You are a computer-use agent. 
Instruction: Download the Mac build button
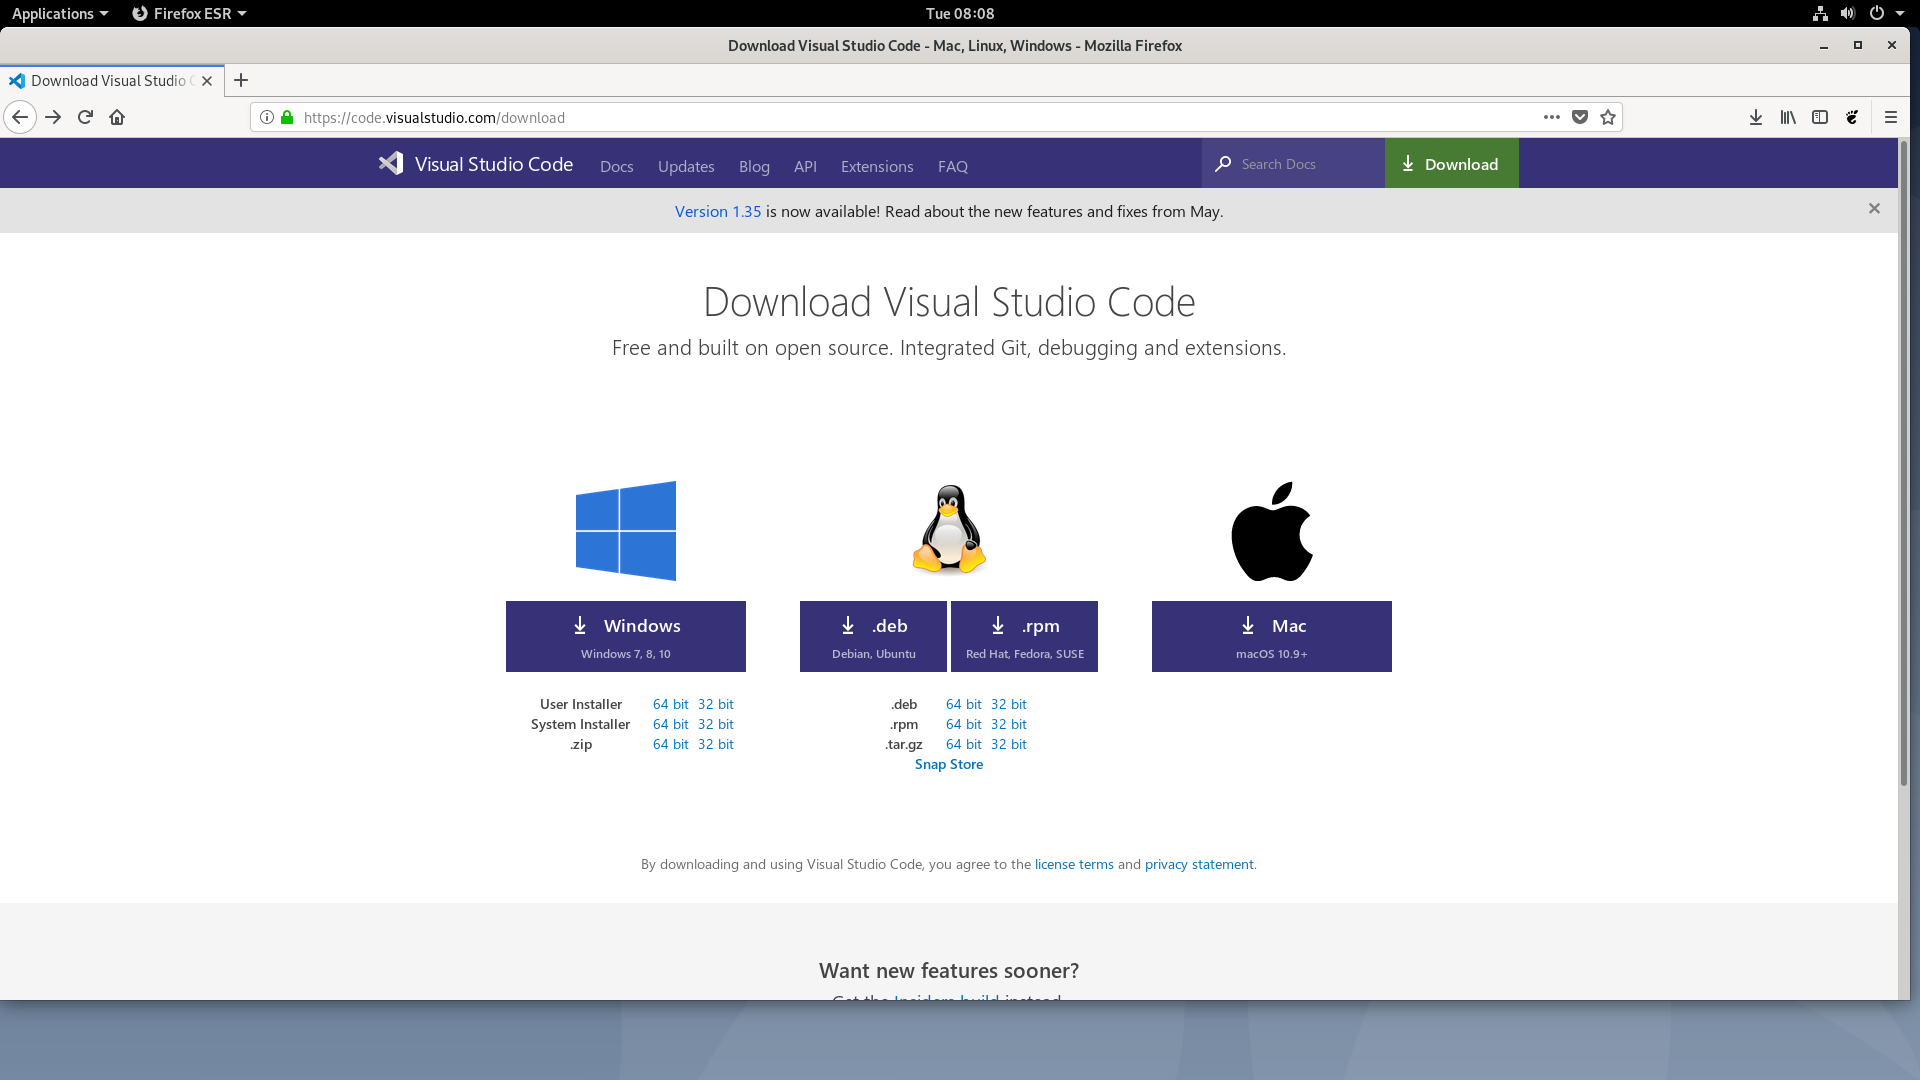1272,636
